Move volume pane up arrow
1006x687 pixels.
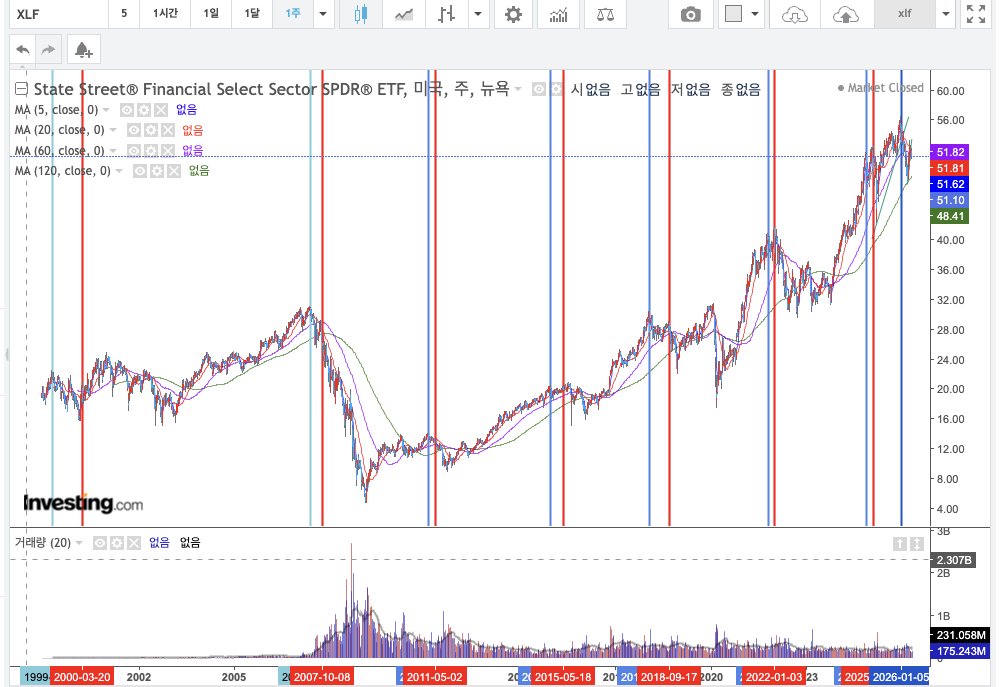[899, 544]
